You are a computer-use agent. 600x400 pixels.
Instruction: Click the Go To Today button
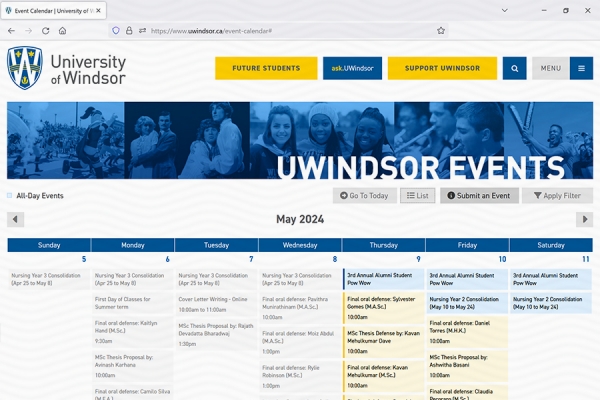[x=364, y=196]
